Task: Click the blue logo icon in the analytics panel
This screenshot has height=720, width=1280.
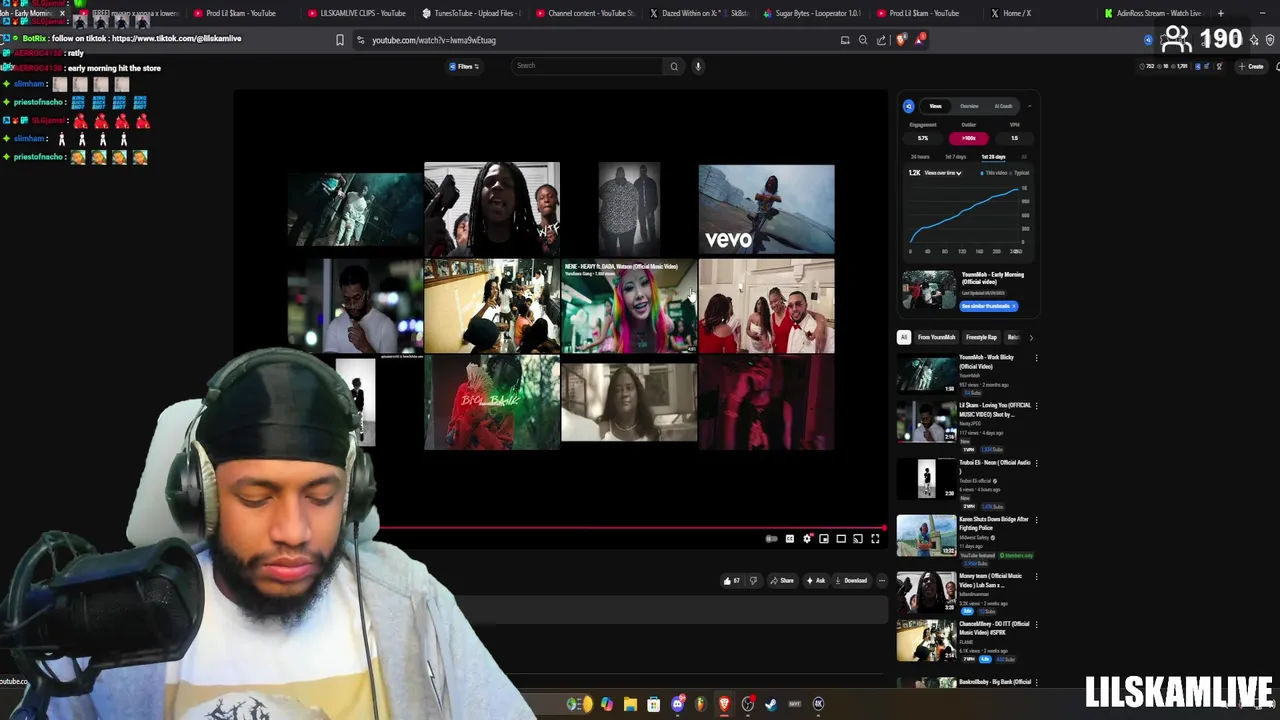Action: (909, 106)
